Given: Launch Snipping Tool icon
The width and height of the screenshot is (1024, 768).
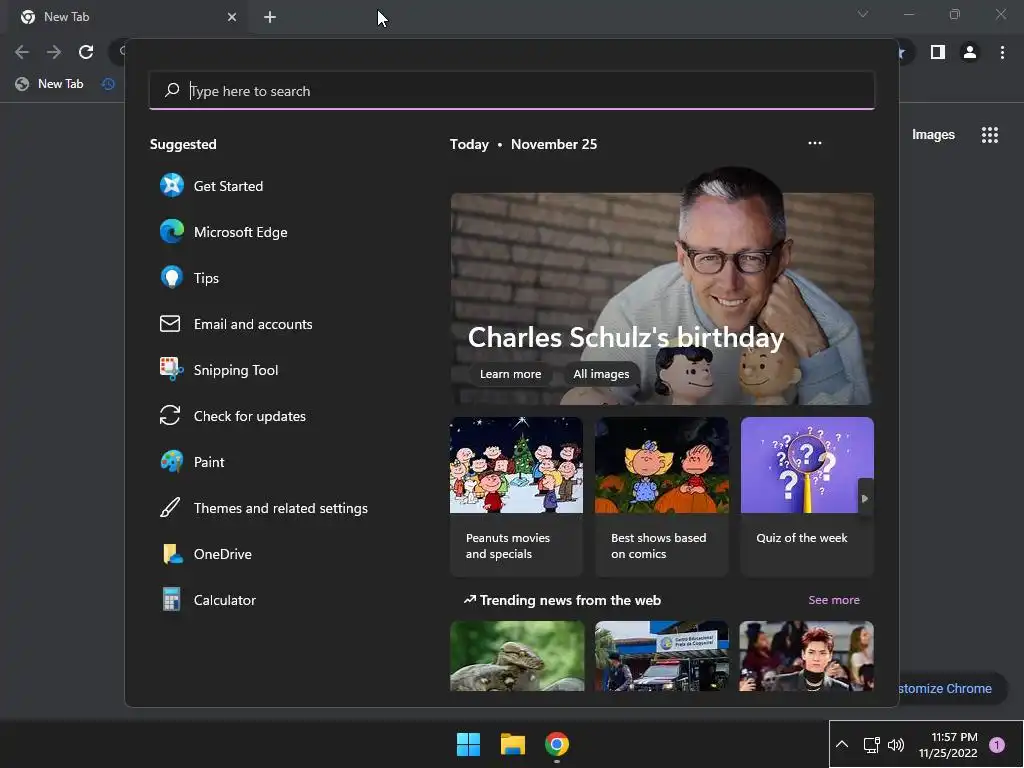Looking at the screenshot, I should tap(172, 369).
